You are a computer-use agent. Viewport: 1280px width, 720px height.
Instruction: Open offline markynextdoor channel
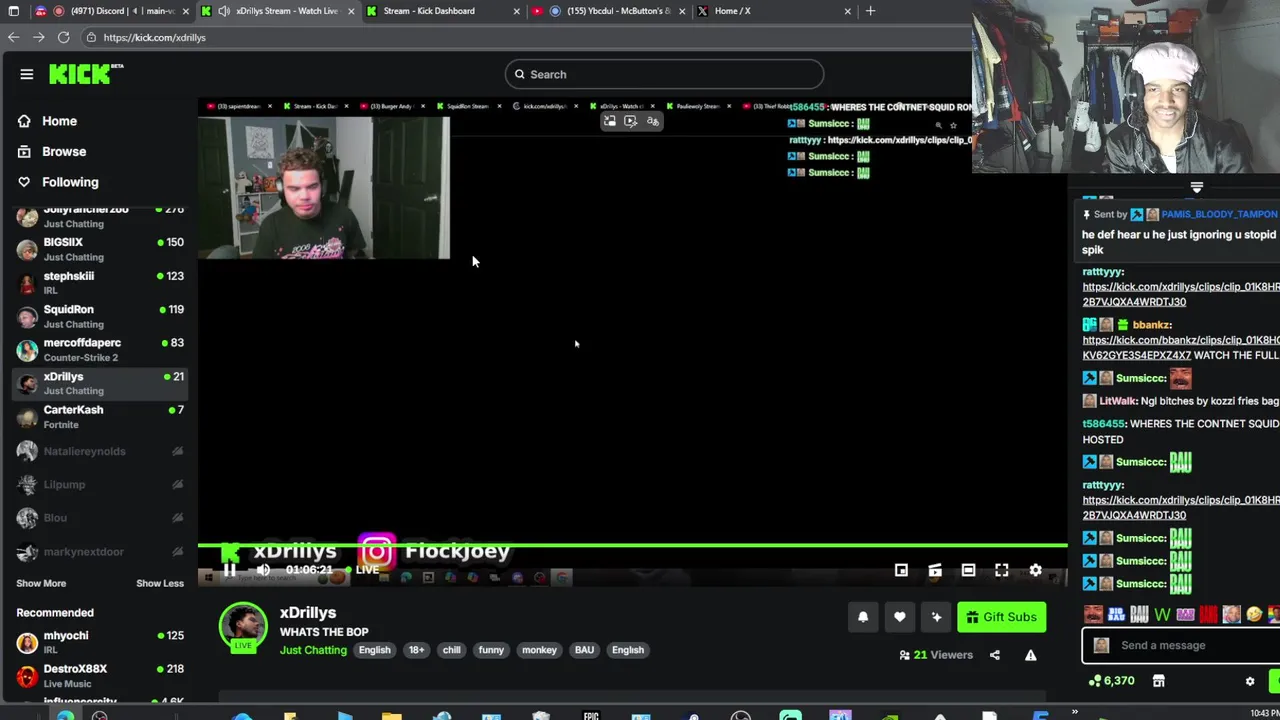click(100, 551)
